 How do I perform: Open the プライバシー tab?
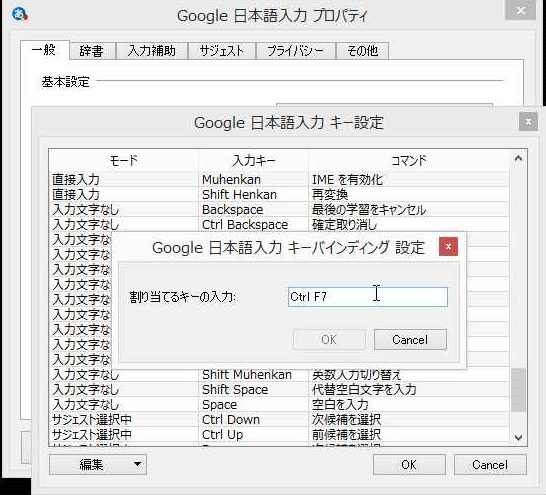tap(295, 51)
